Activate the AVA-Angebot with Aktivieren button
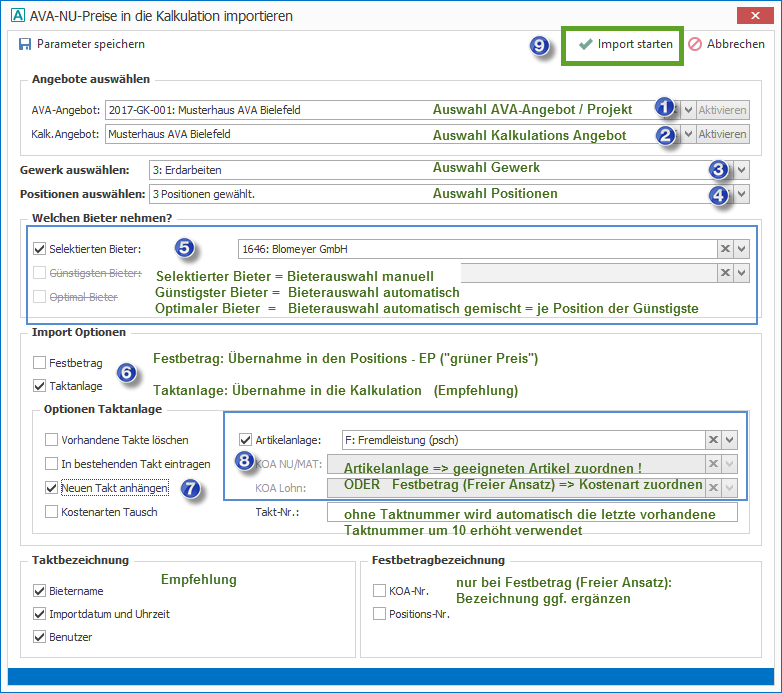Screen dimensions: 782x693 tap(722, 110)
